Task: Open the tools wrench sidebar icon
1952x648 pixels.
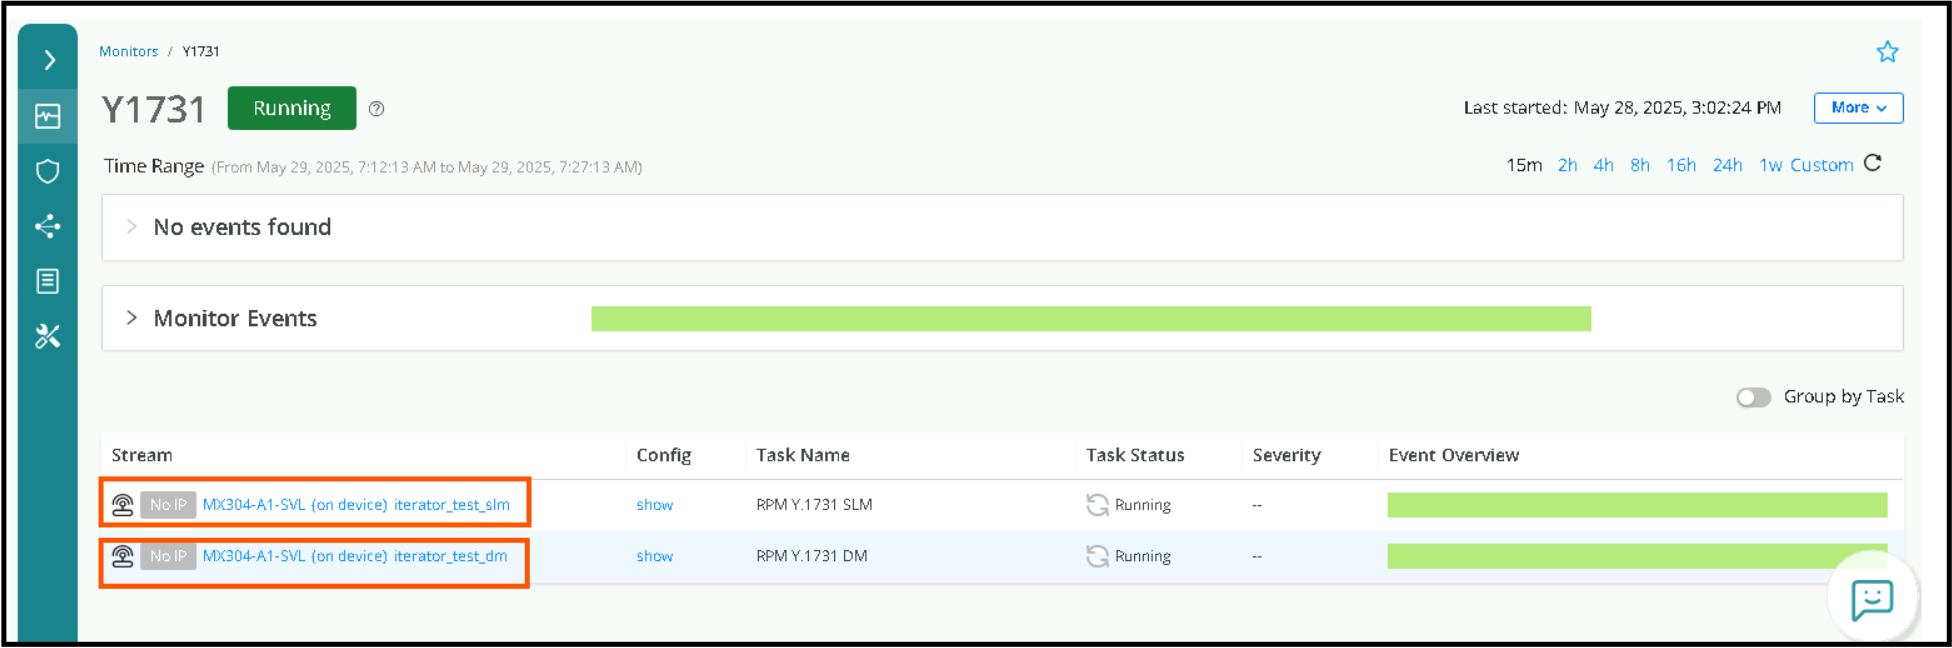Action: [x=48, y=336]
